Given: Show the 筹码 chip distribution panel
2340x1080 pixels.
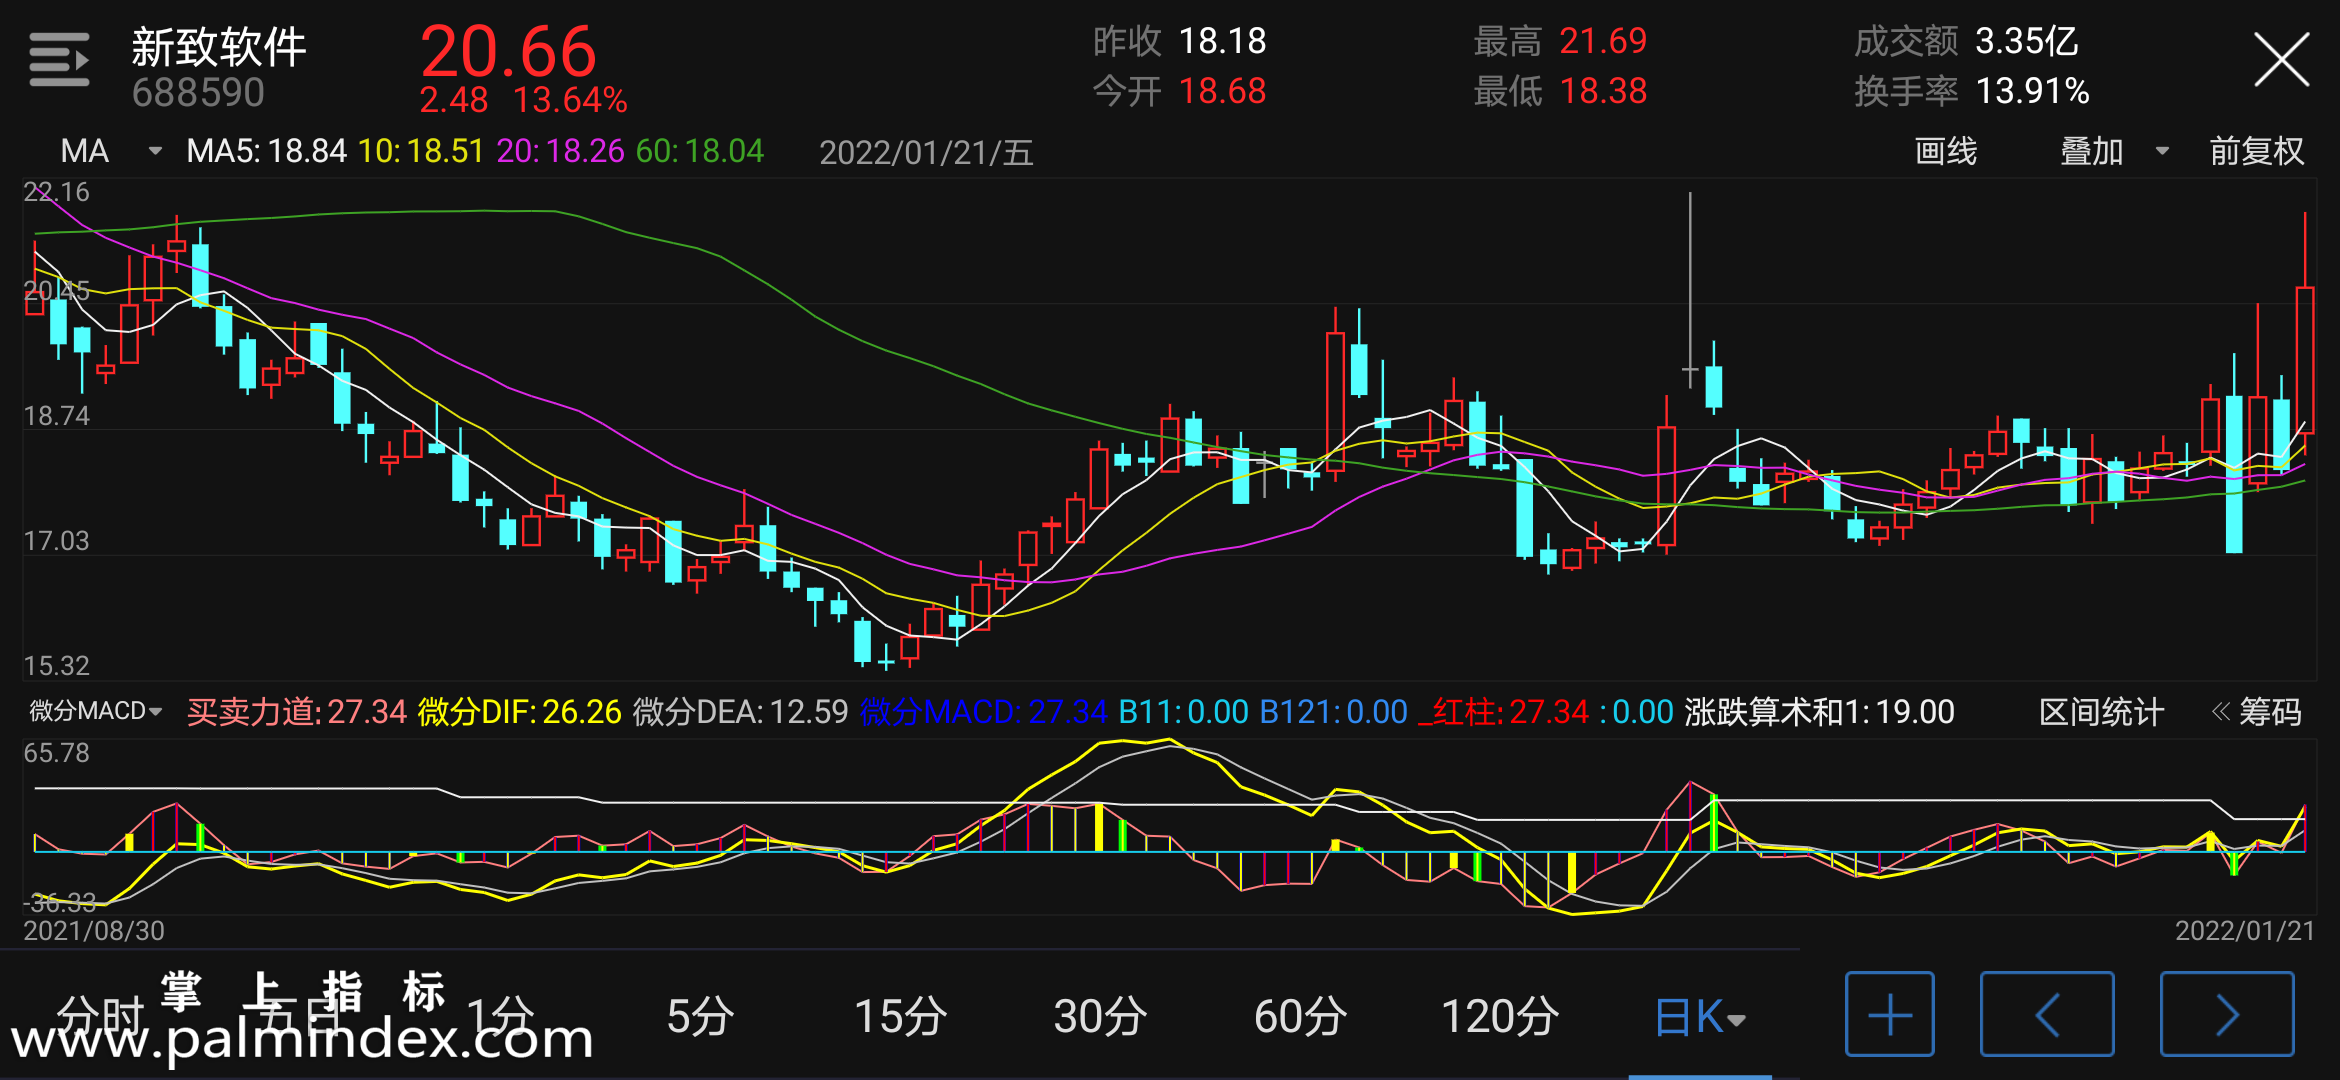Looking at the screenshot, I should click(x=2256, y=712).
